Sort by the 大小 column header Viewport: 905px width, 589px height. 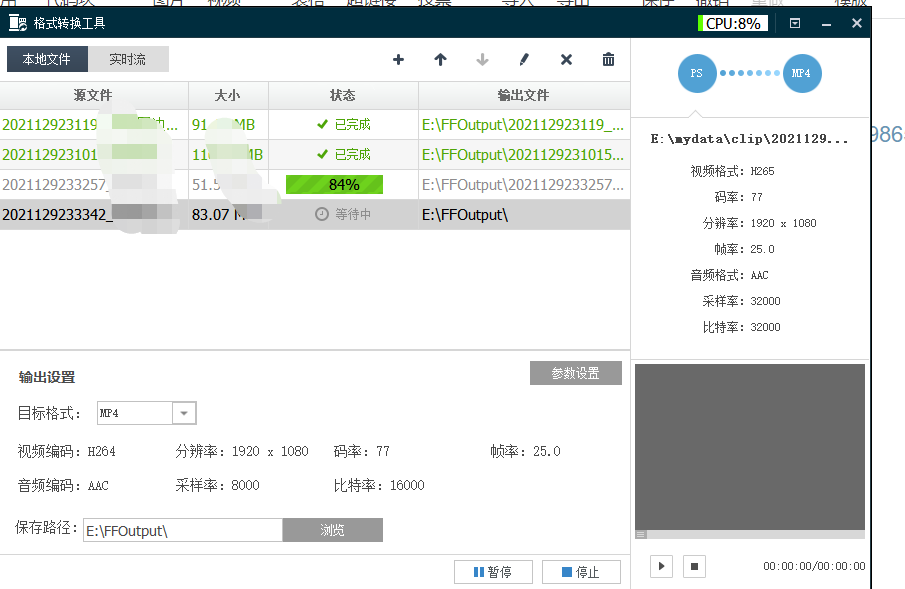point(228,95)
